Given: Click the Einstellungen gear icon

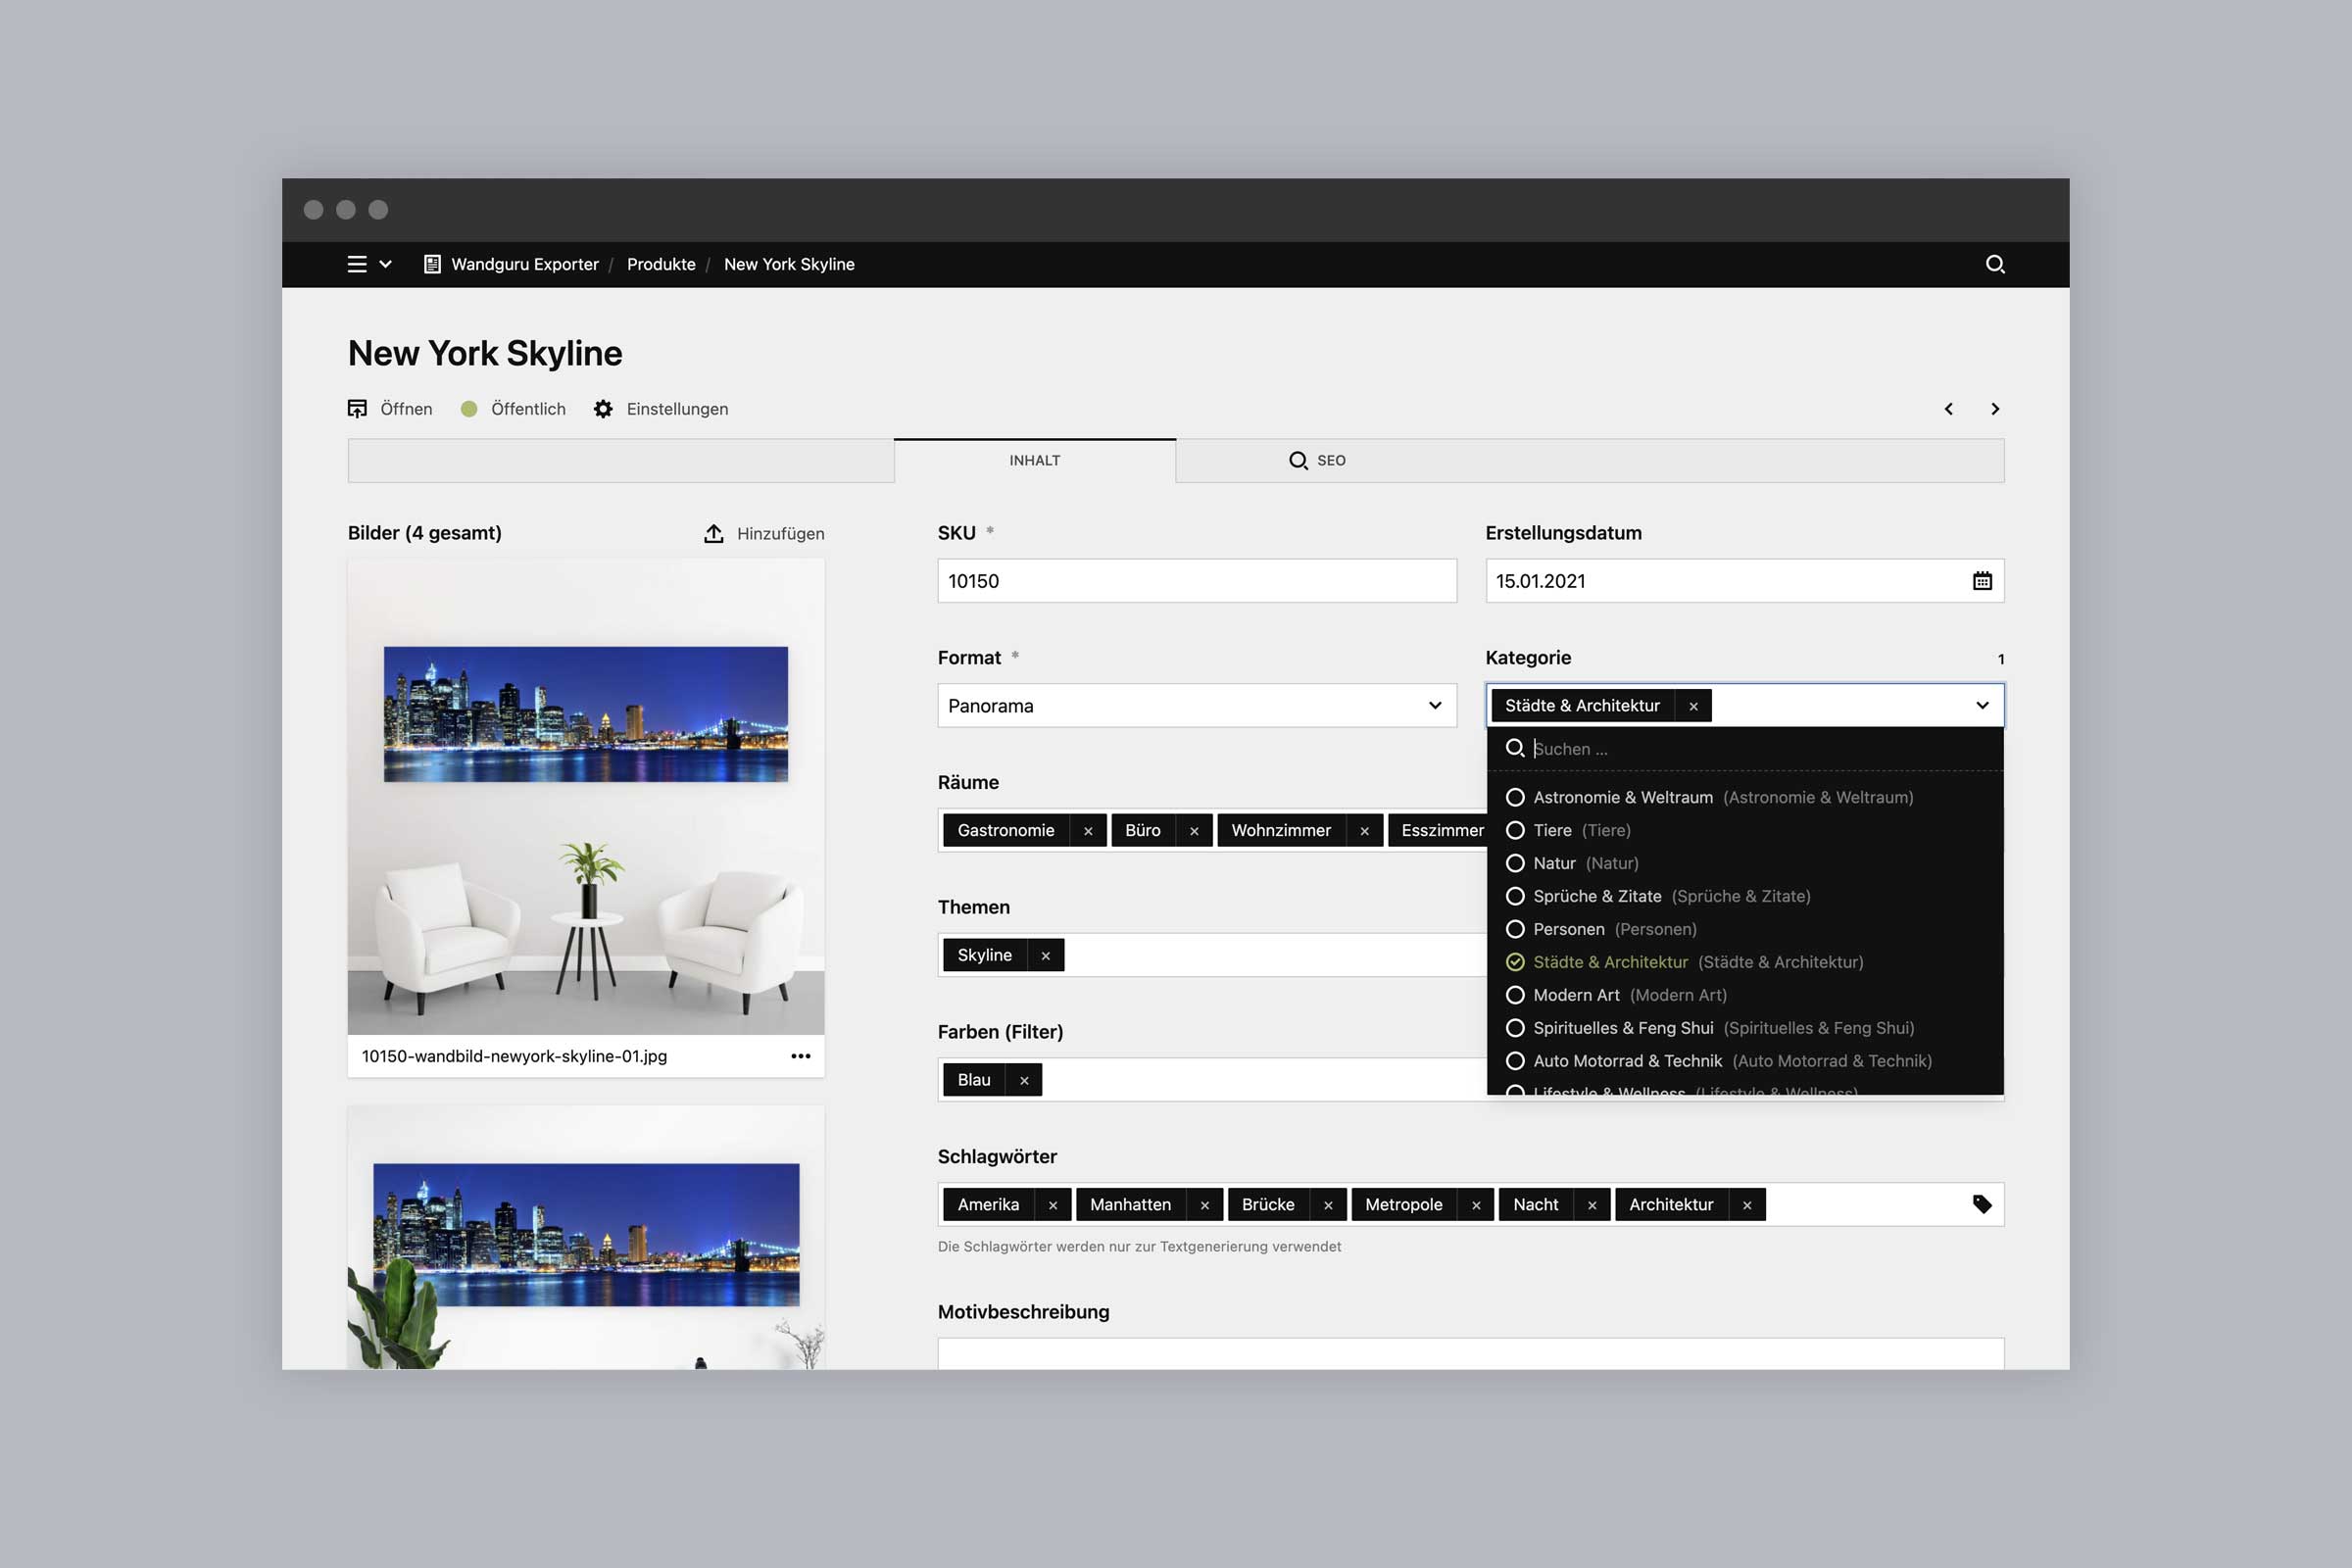Looking at the screenshot, I should (603, 409).
